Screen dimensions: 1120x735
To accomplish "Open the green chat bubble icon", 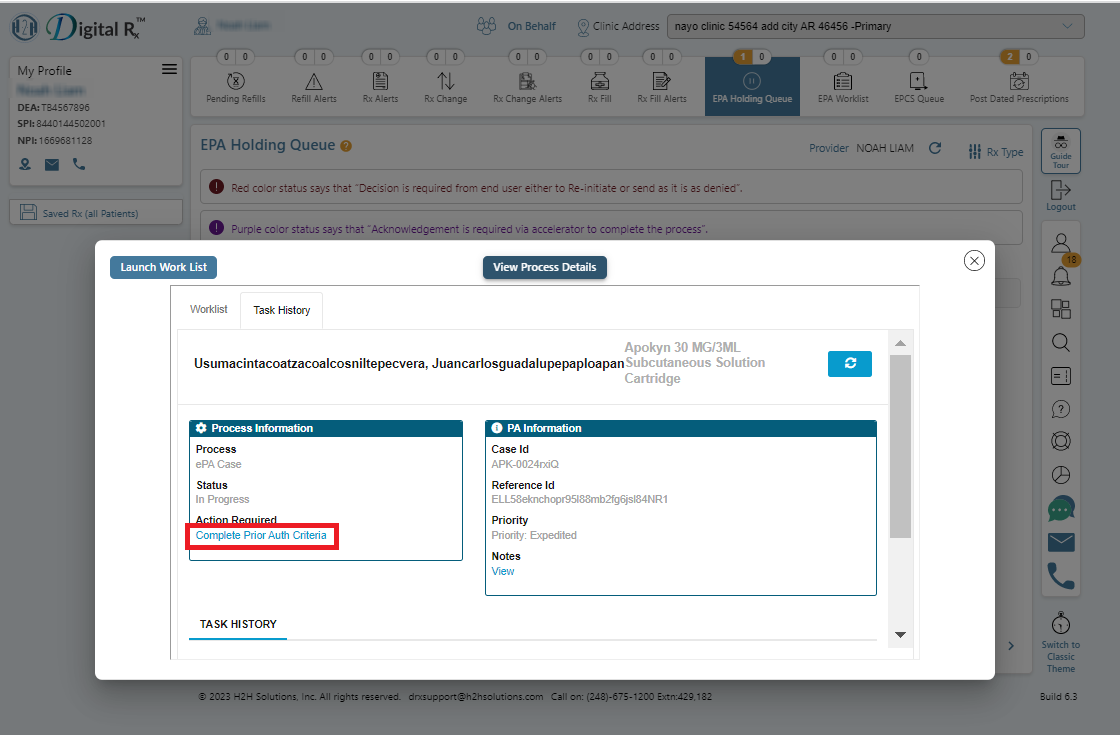I will point(1061,509).
